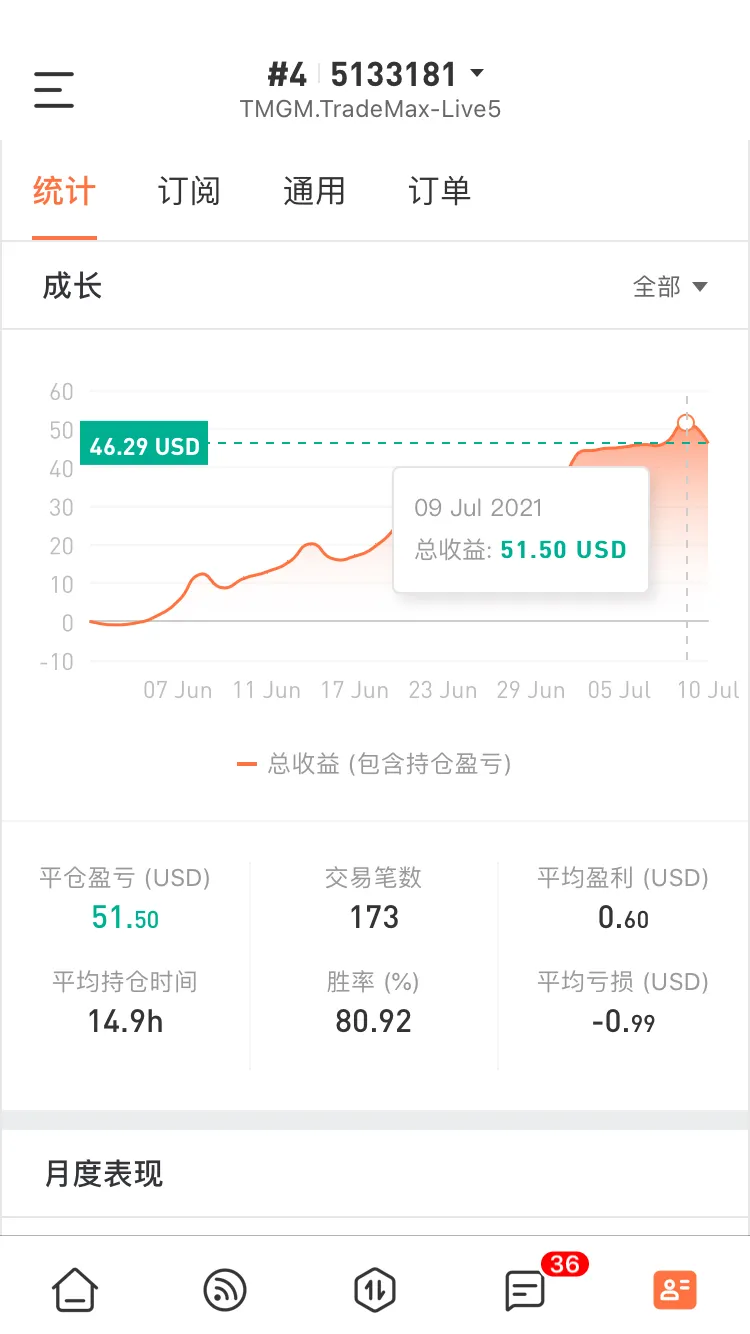Image resolution: width=750 pixels, height=1334 pixels.
Task: Open the orange profile card icon
Action: pyautogui.click(x=675, y=1290)
